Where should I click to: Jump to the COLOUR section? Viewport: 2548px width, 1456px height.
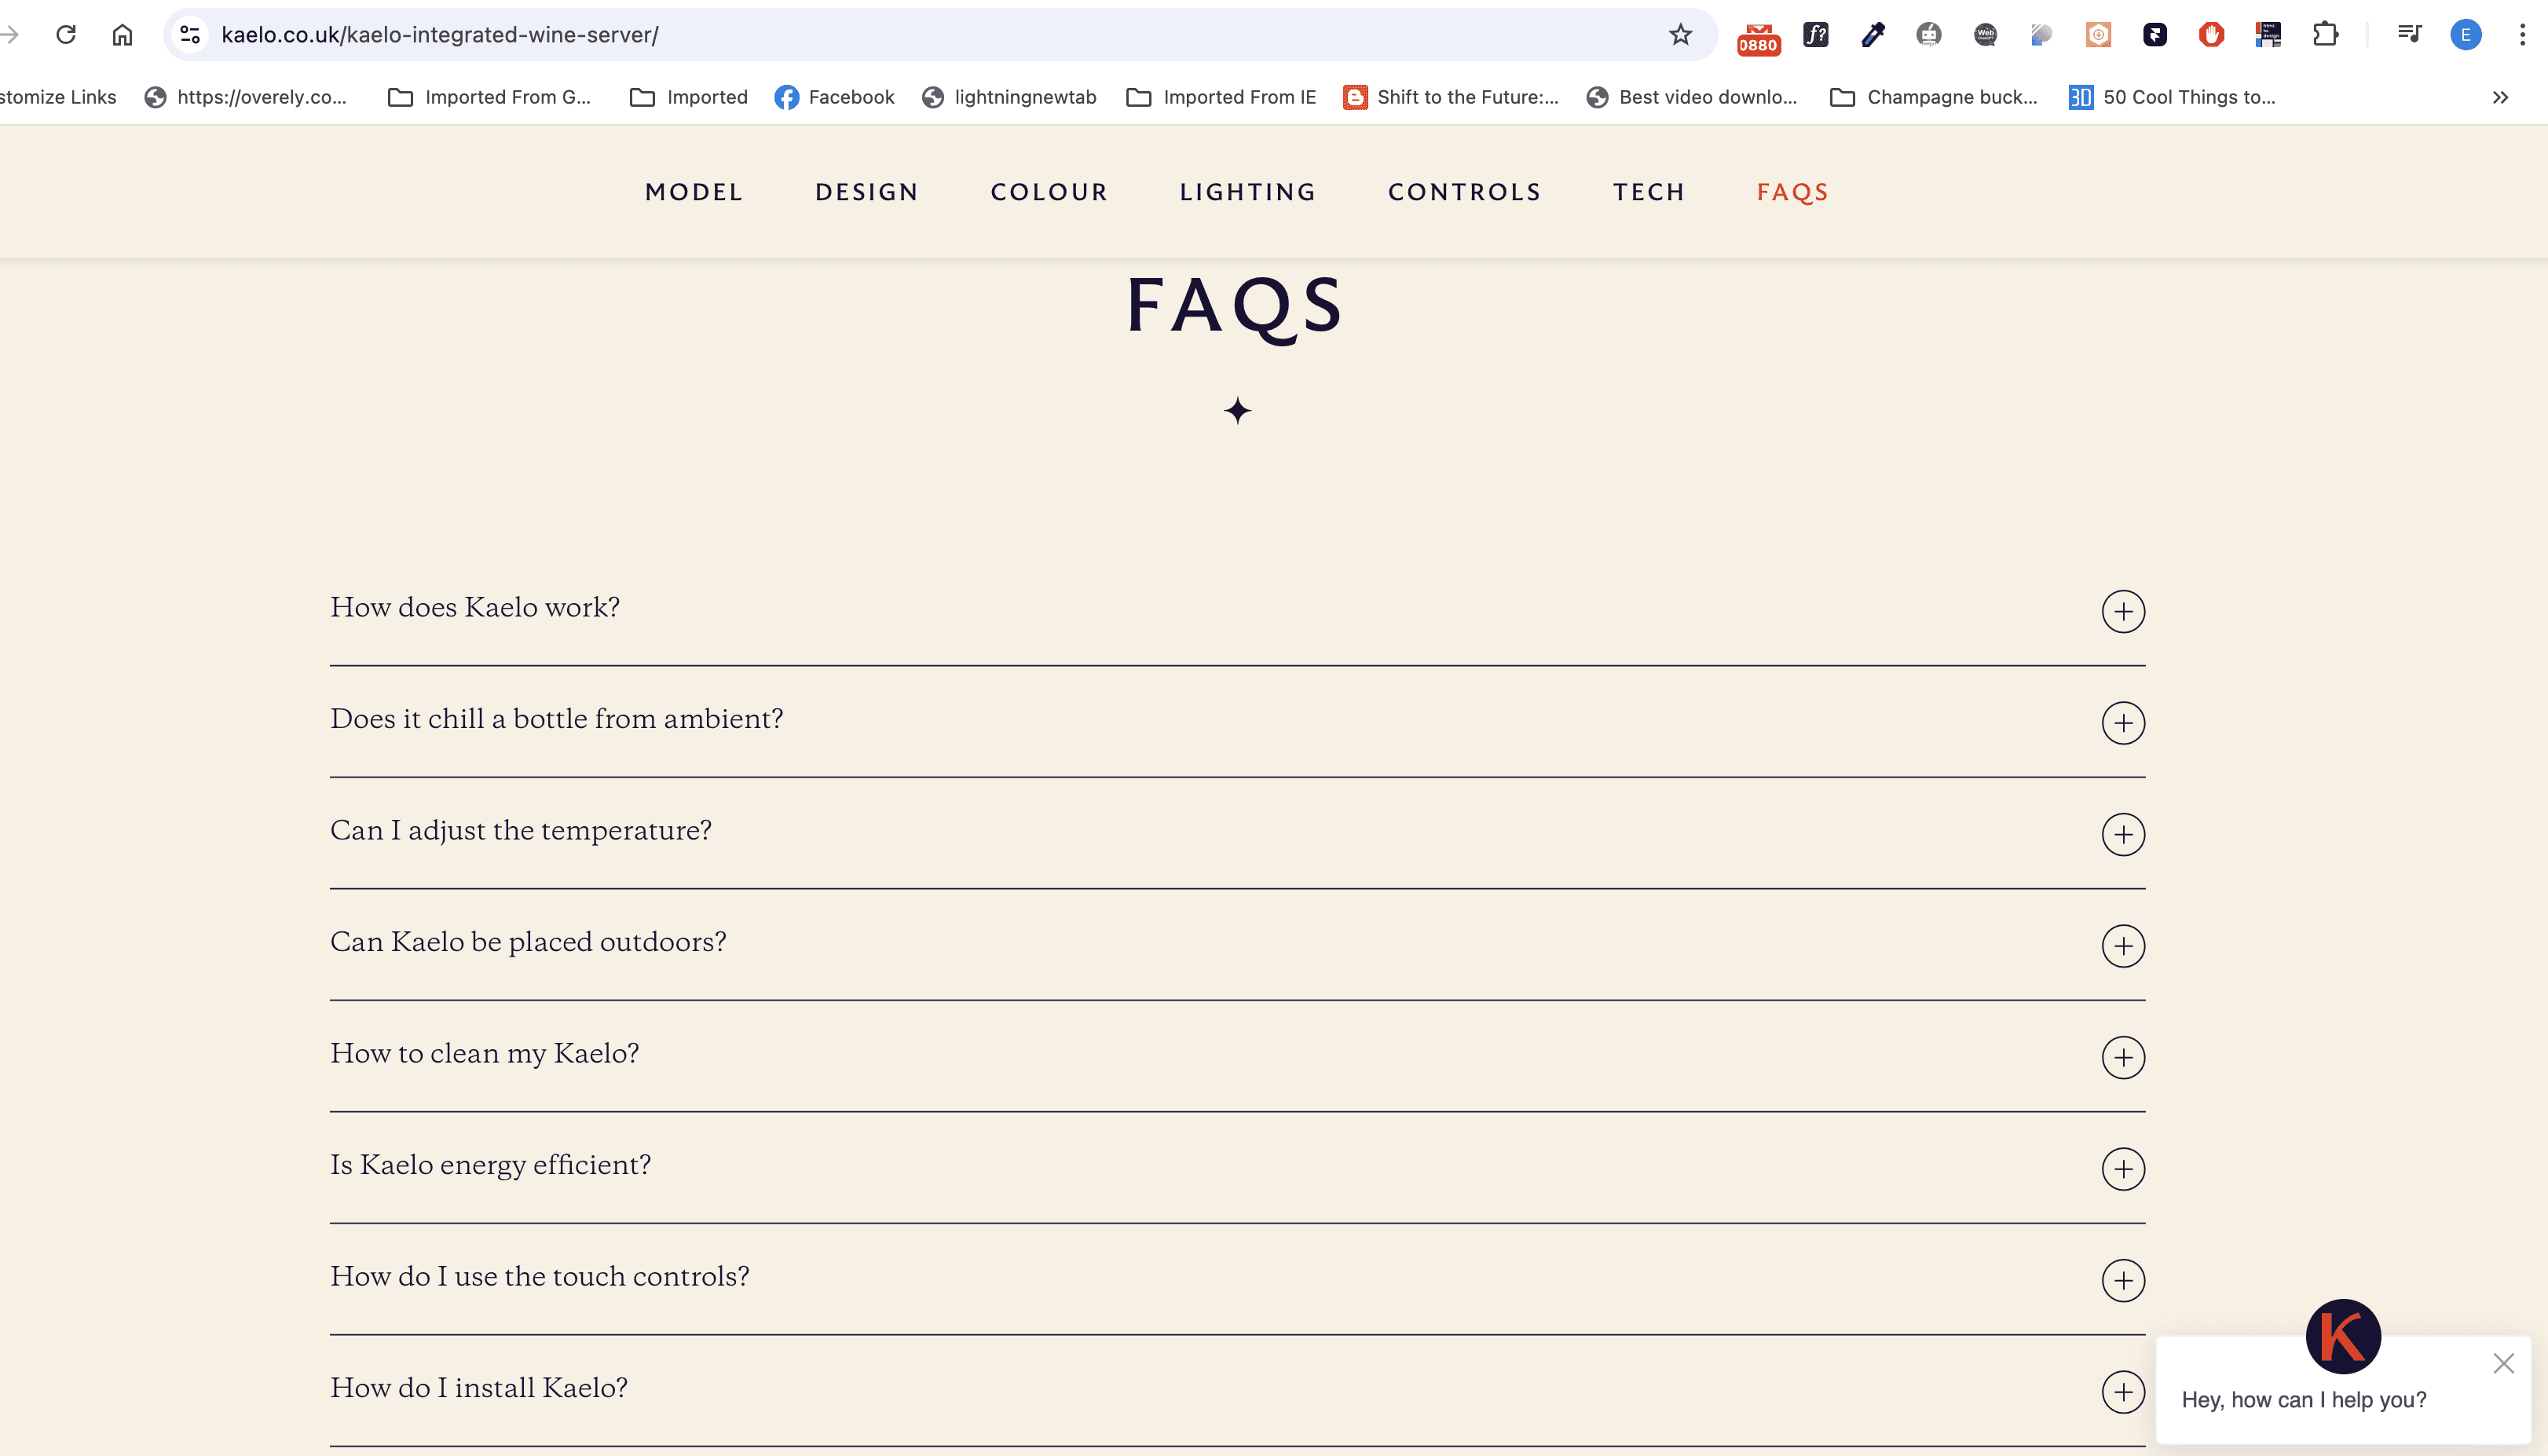pos(1049,192)
